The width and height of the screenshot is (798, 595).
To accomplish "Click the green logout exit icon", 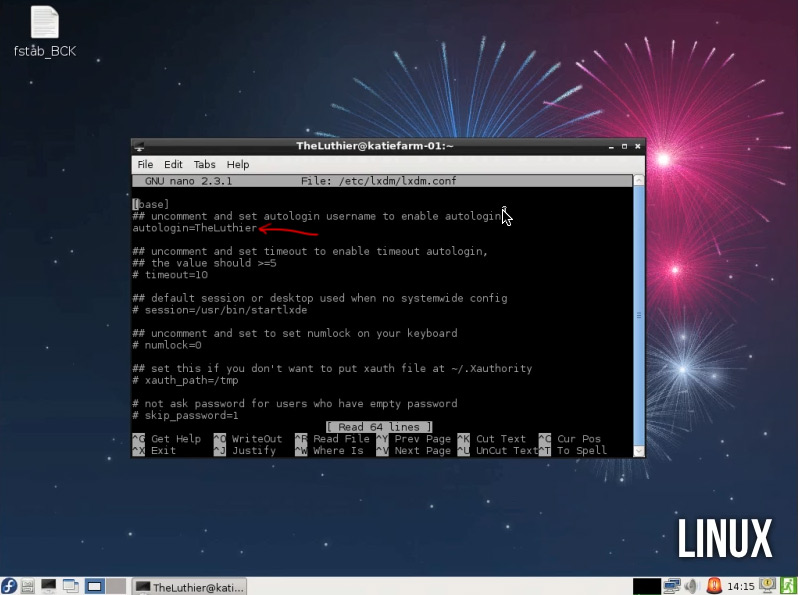I will click(x=788, y=586).
